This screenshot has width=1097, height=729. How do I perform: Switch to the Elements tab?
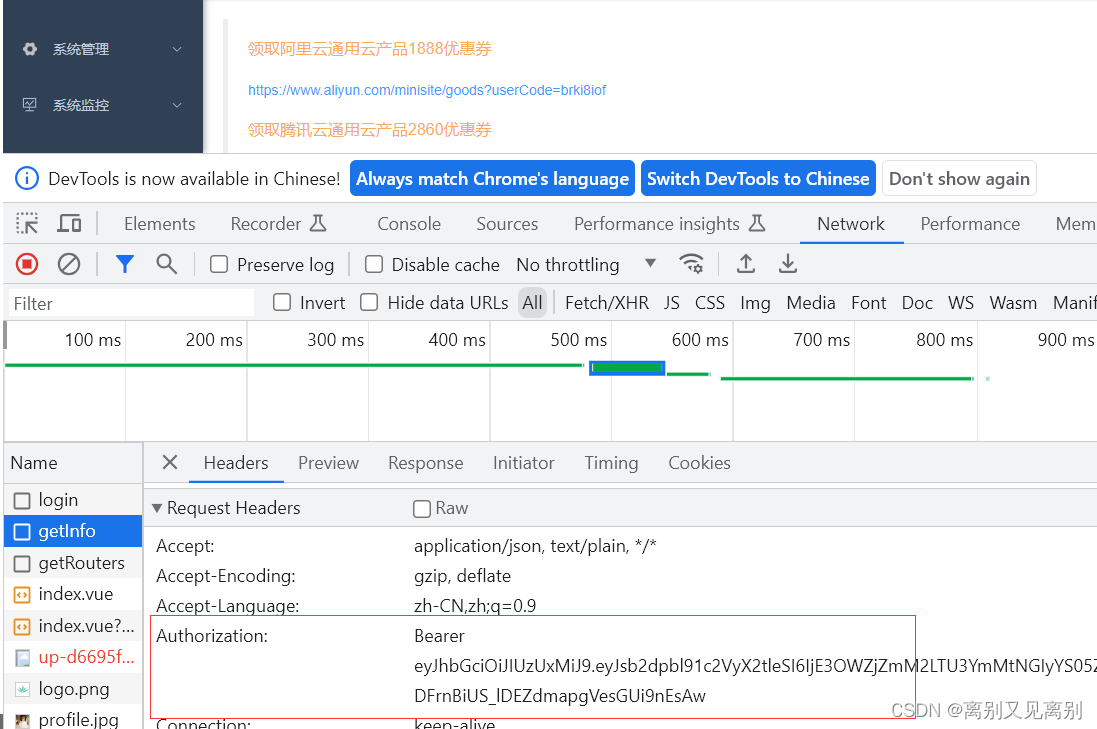tap(160, 224)
